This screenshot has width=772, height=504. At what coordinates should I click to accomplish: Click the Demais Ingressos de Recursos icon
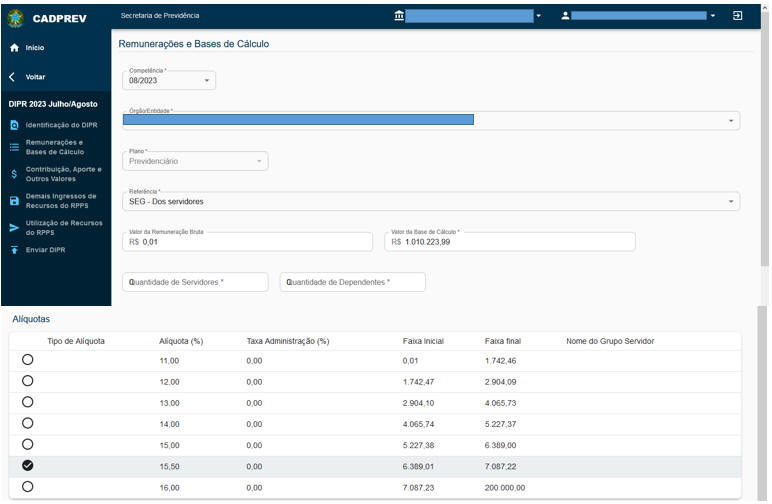14,201
